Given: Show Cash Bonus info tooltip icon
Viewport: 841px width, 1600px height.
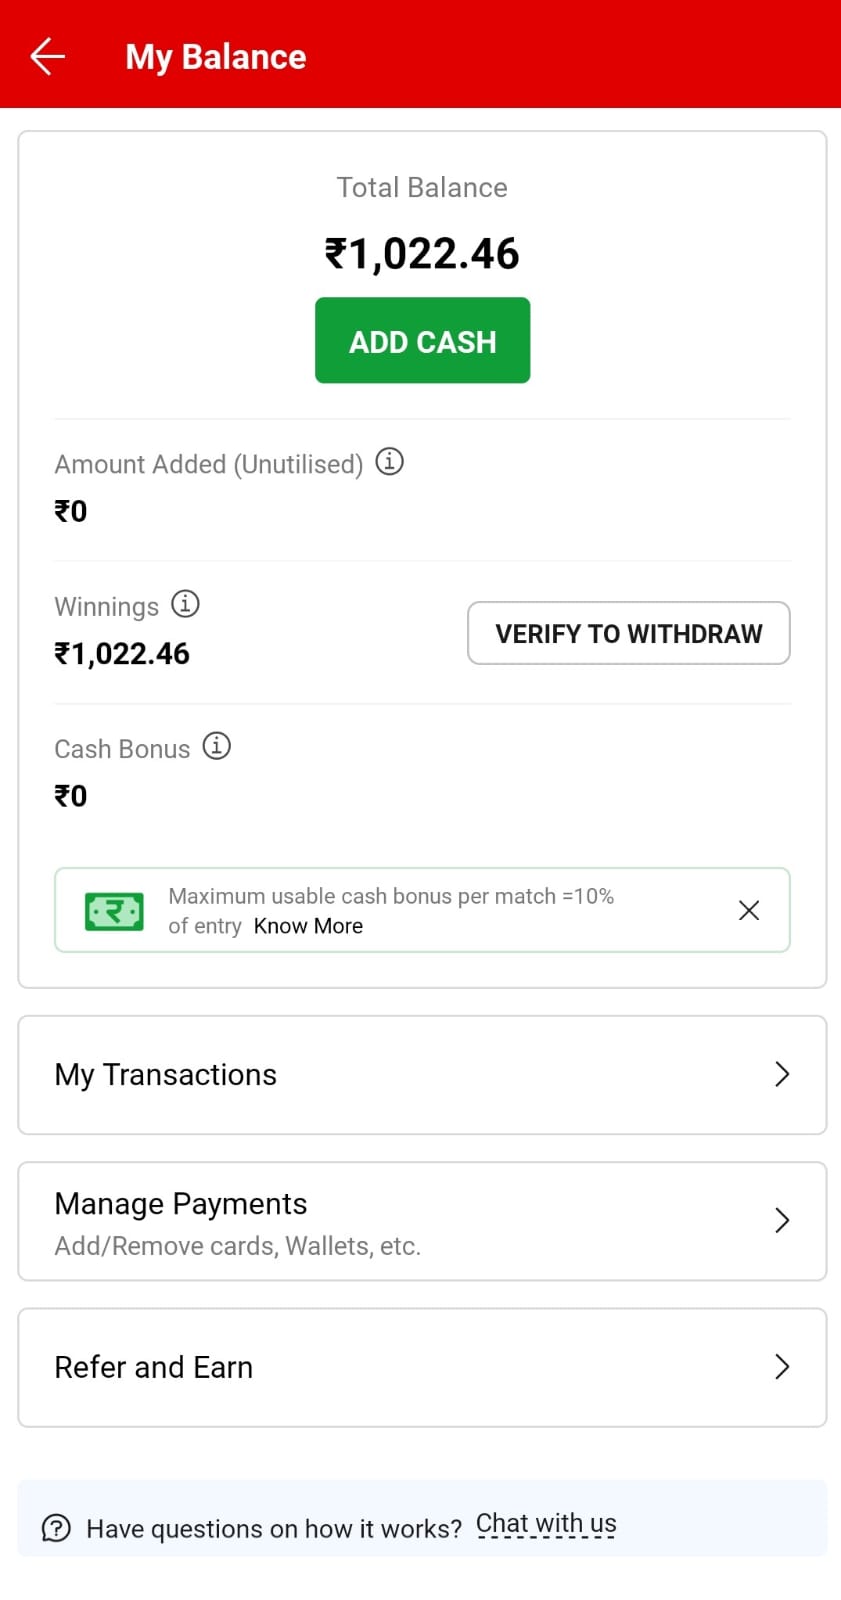Looking at the screenshot, I should (216, 746).
